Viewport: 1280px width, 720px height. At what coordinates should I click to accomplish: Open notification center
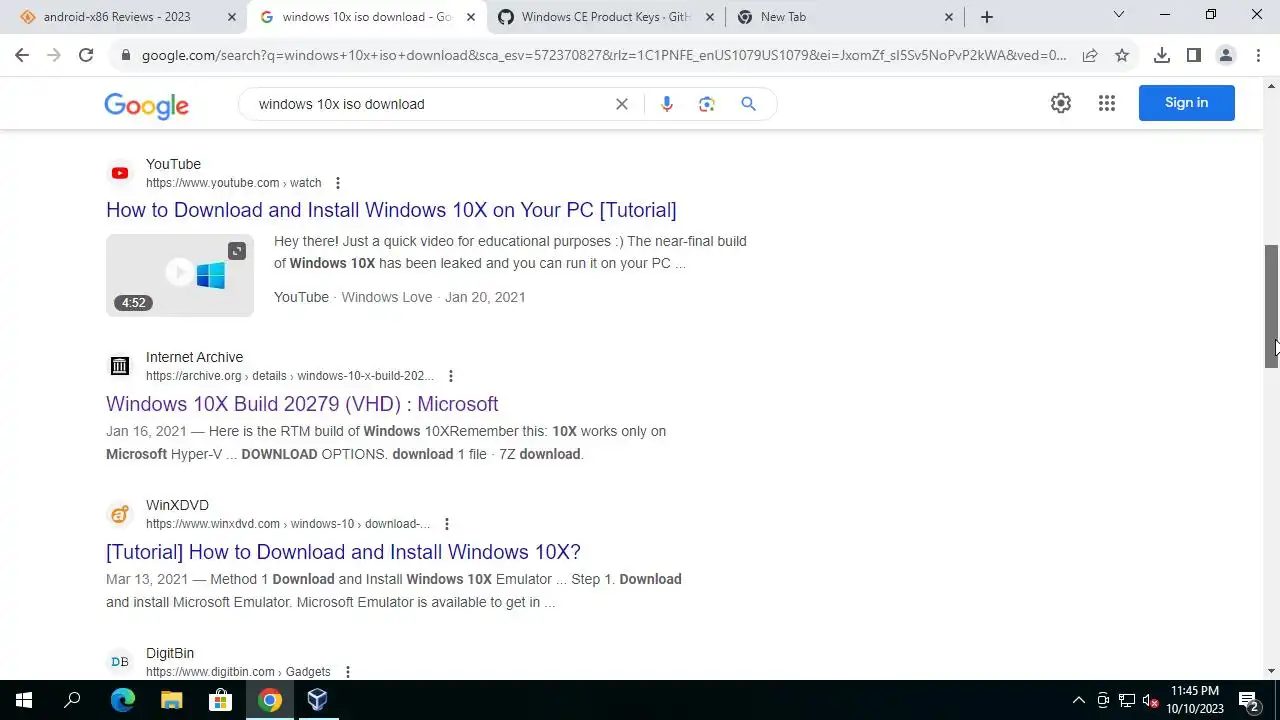(1248, 700)
